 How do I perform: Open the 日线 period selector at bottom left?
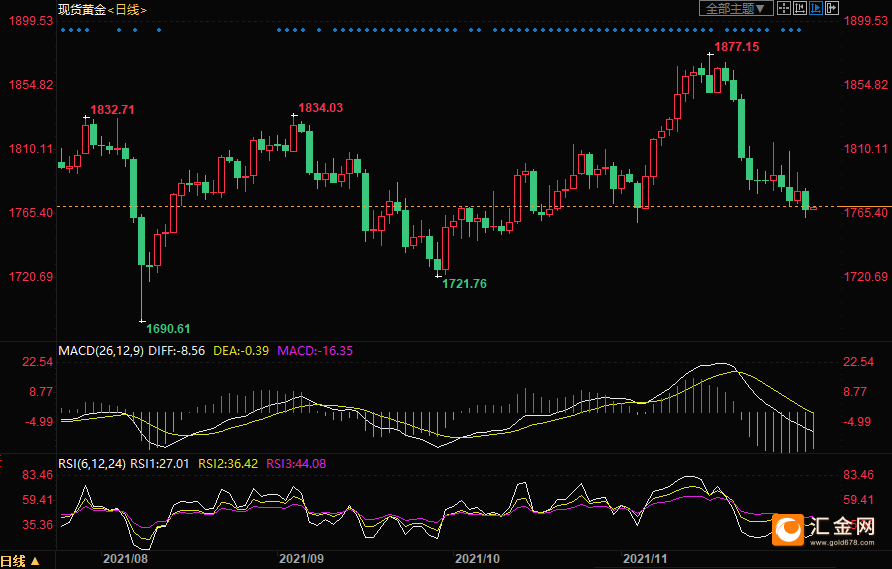[20, 561]
